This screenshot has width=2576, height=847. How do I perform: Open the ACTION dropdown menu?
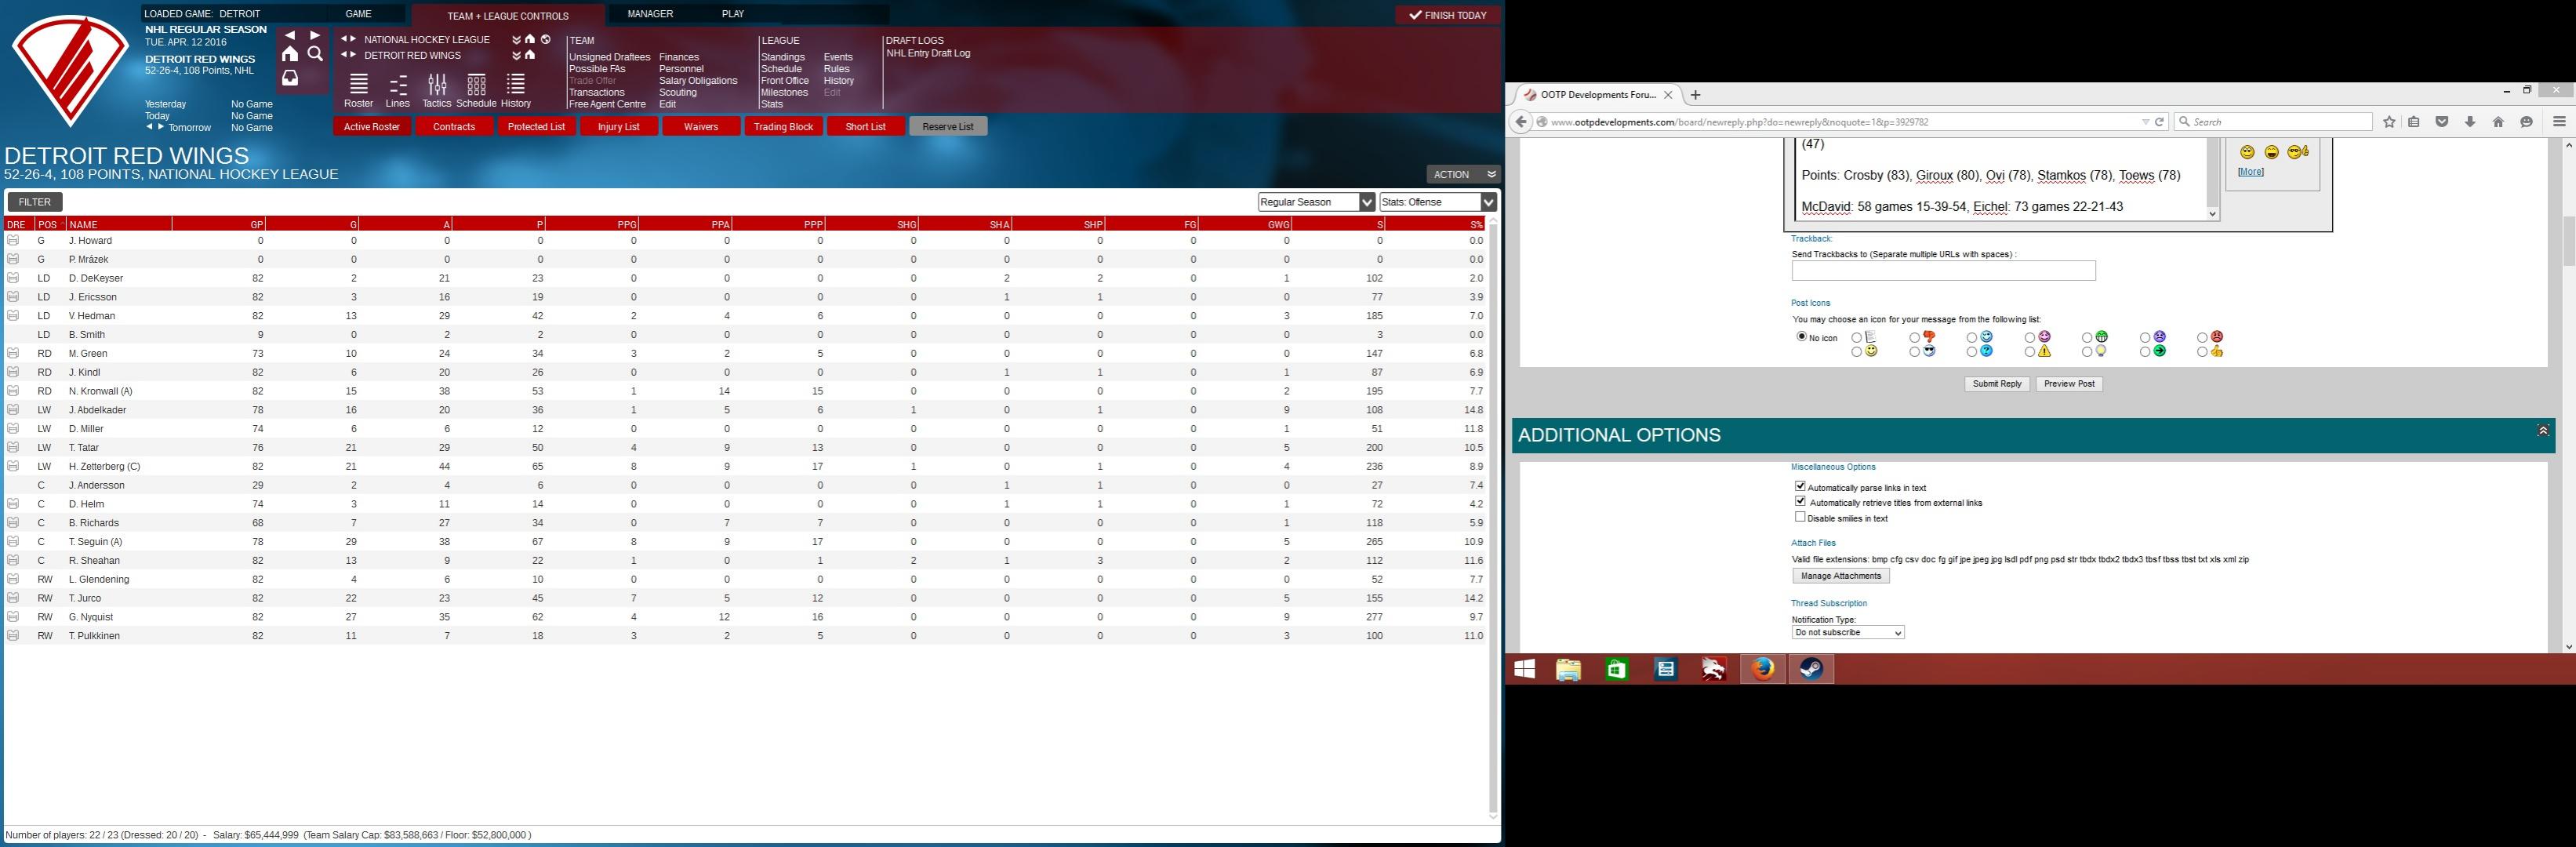(1463, 174)
